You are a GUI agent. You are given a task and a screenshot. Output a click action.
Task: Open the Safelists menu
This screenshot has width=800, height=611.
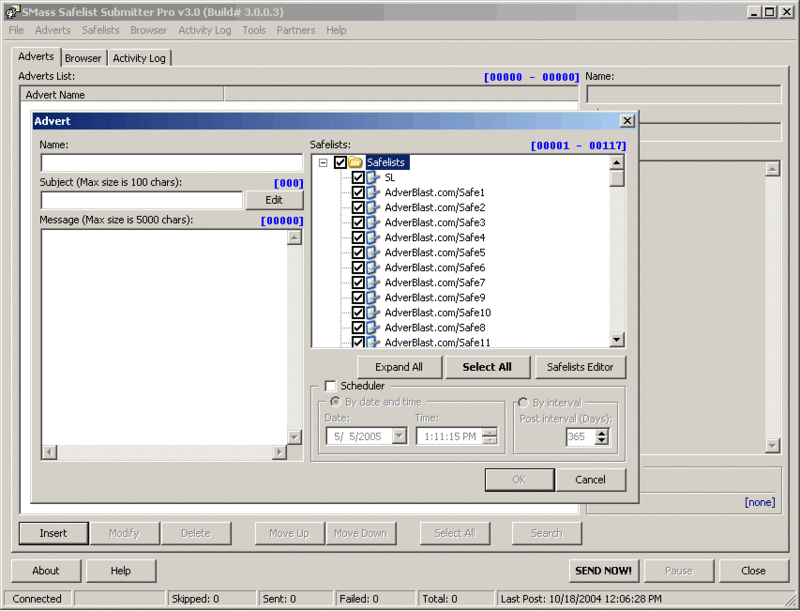(101, 30)
